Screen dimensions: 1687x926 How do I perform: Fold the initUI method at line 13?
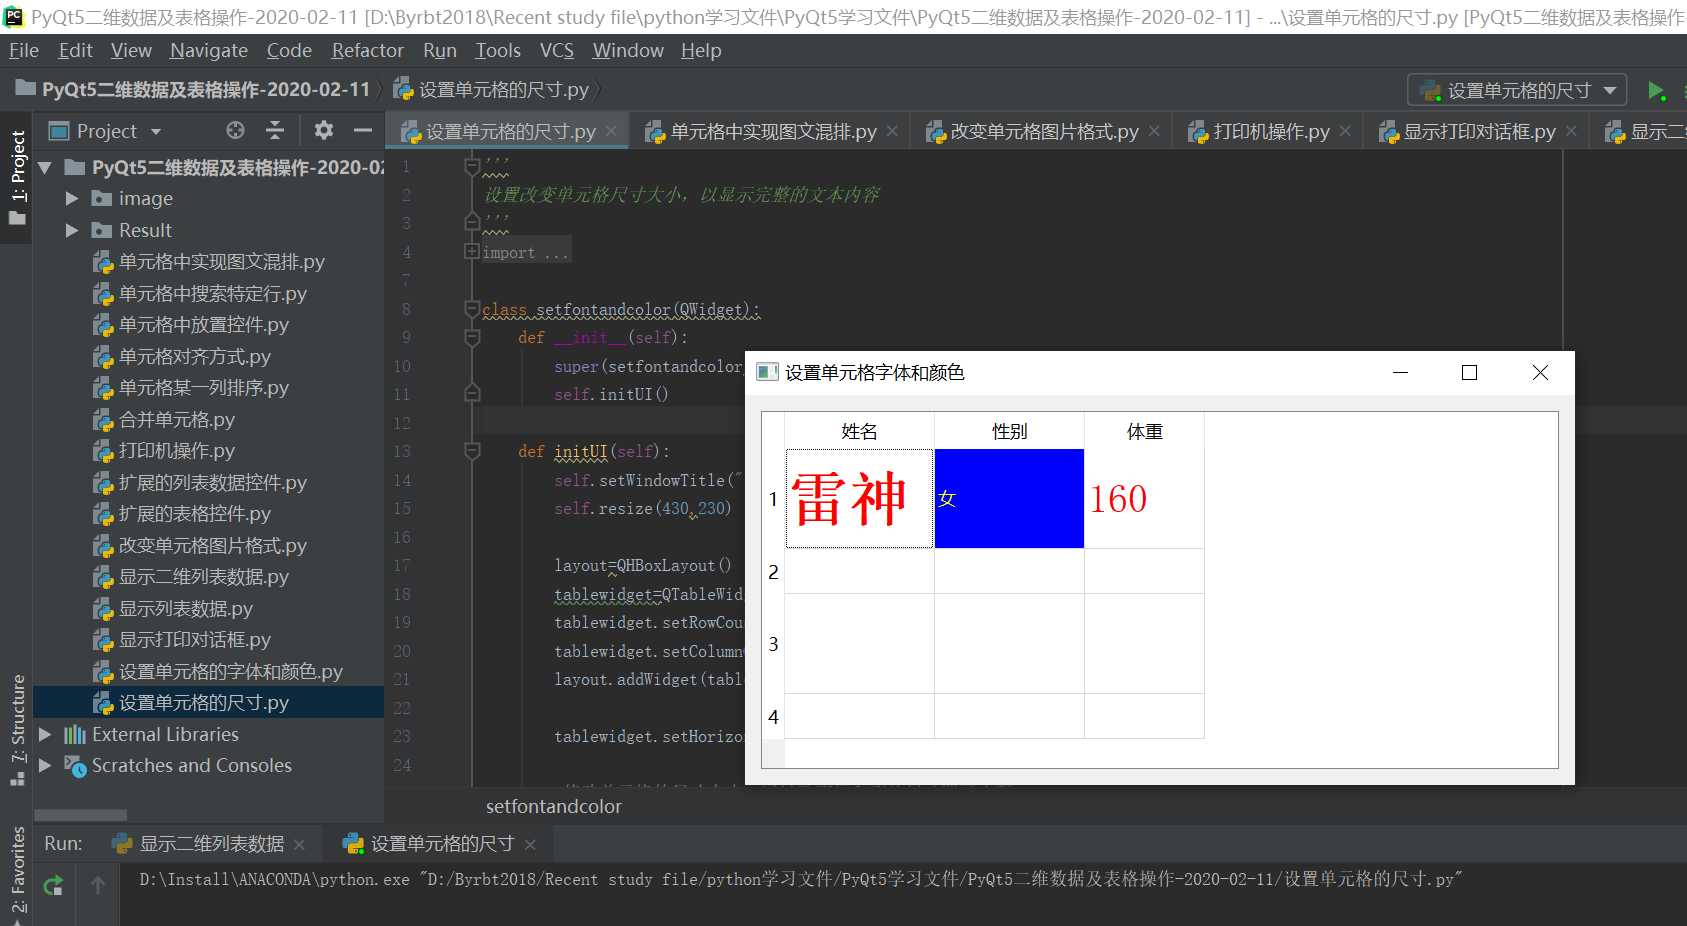pos(472,452)
